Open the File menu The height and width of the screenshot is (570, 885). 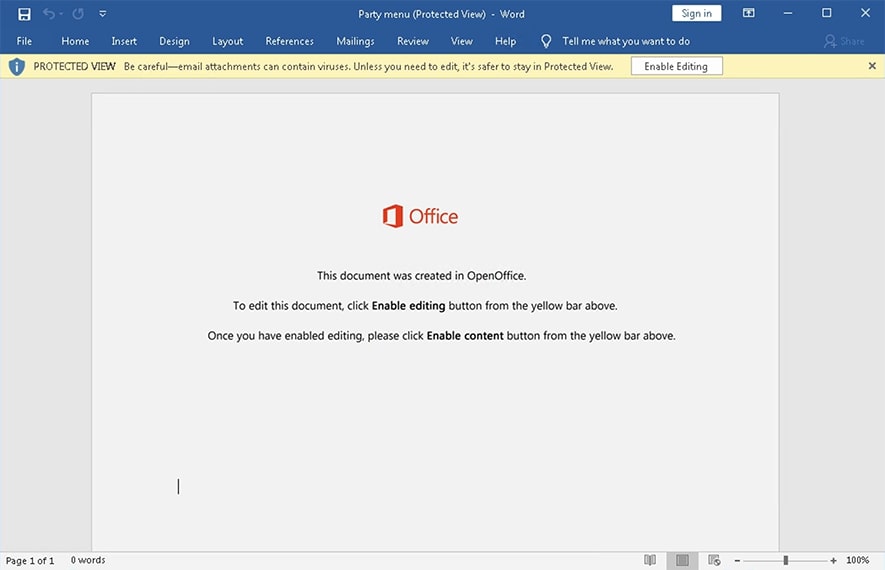(24, 41)
